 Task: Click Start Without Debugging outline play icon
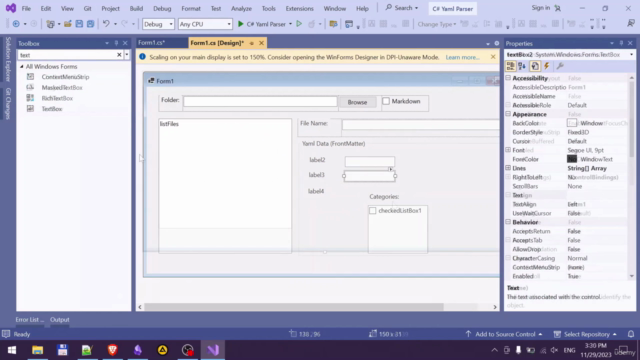[x=299, y=24]
